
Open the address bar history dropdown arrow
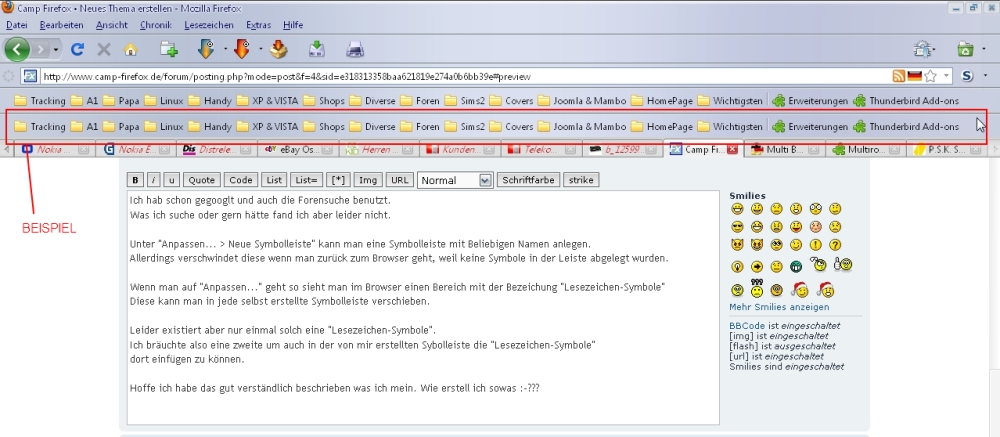click(946, 77)
